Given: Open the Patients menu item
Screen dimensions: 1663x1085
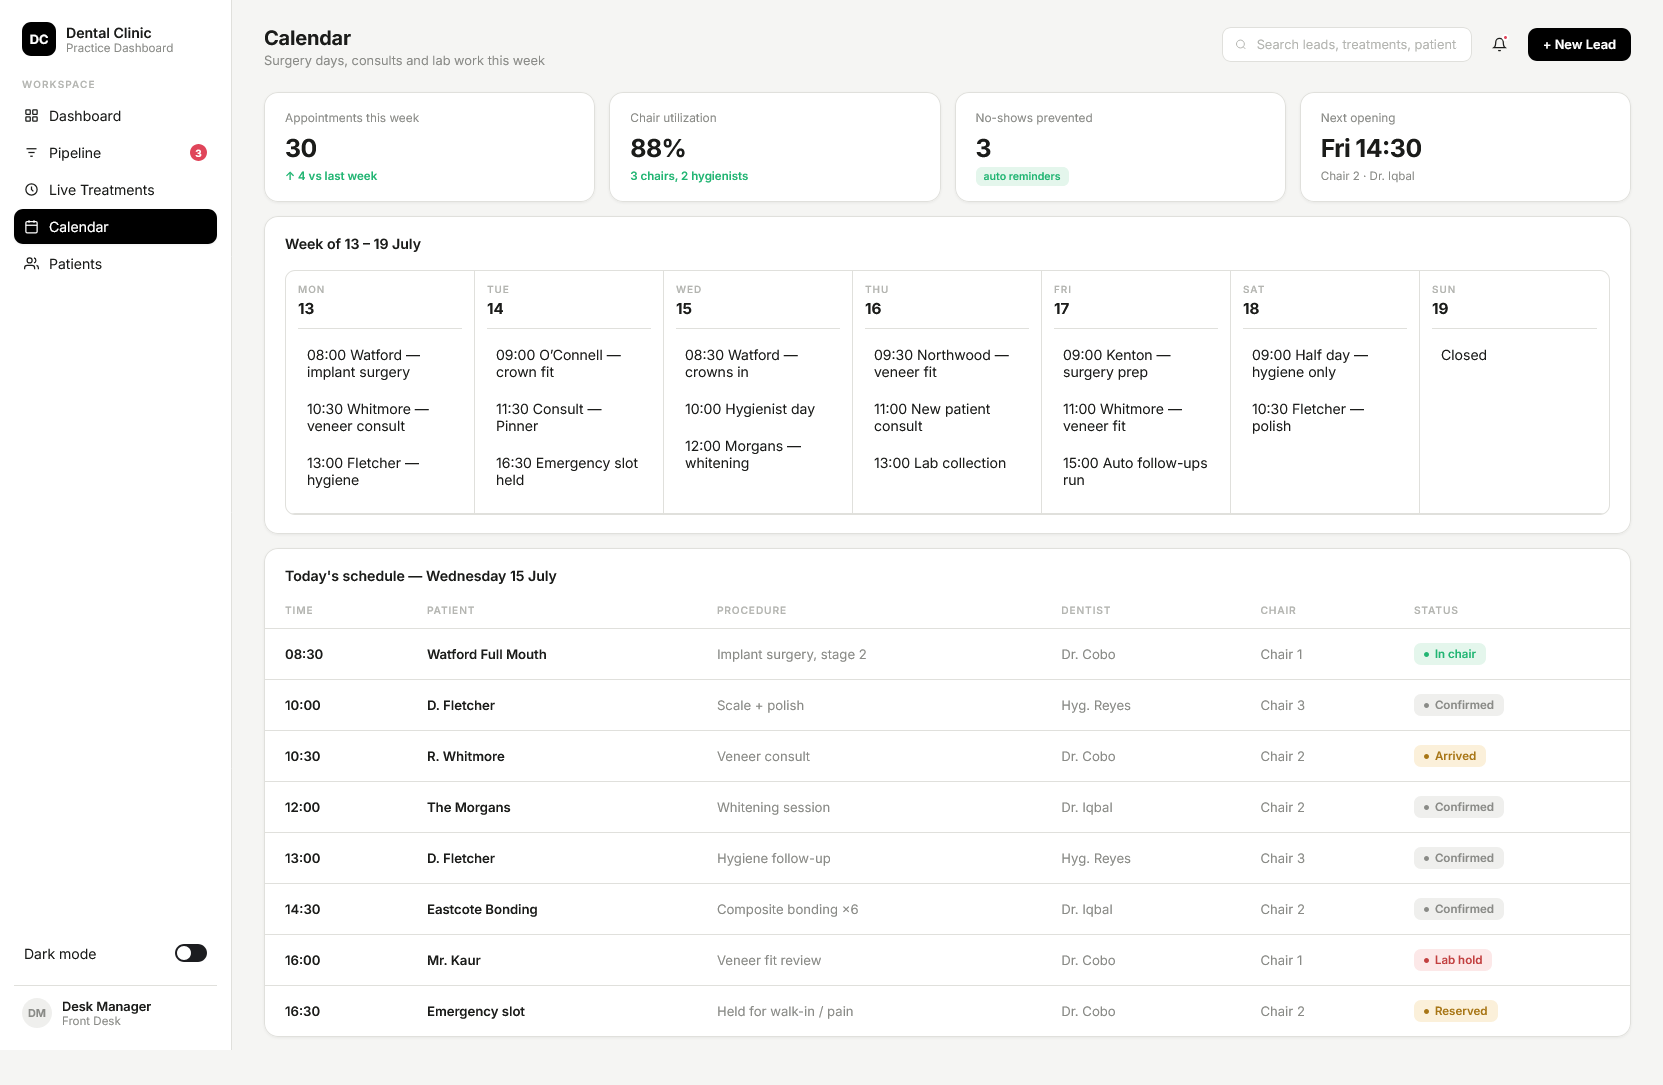Looking at the screenshot, I should (115, 264).
